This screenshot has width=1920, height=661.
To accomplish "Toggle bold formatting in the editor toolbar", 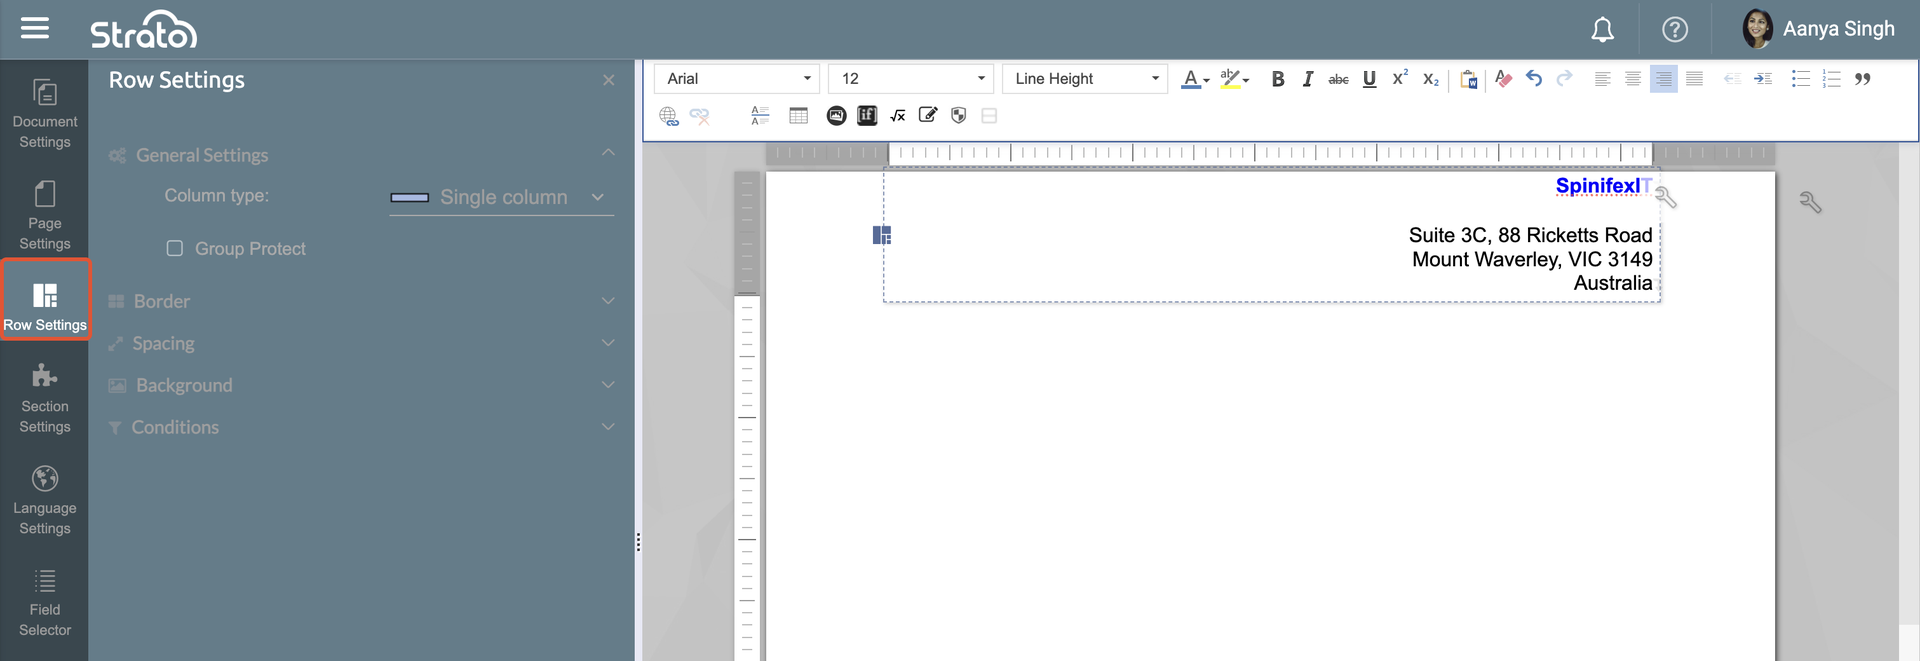I will [x=1277, y=79].
